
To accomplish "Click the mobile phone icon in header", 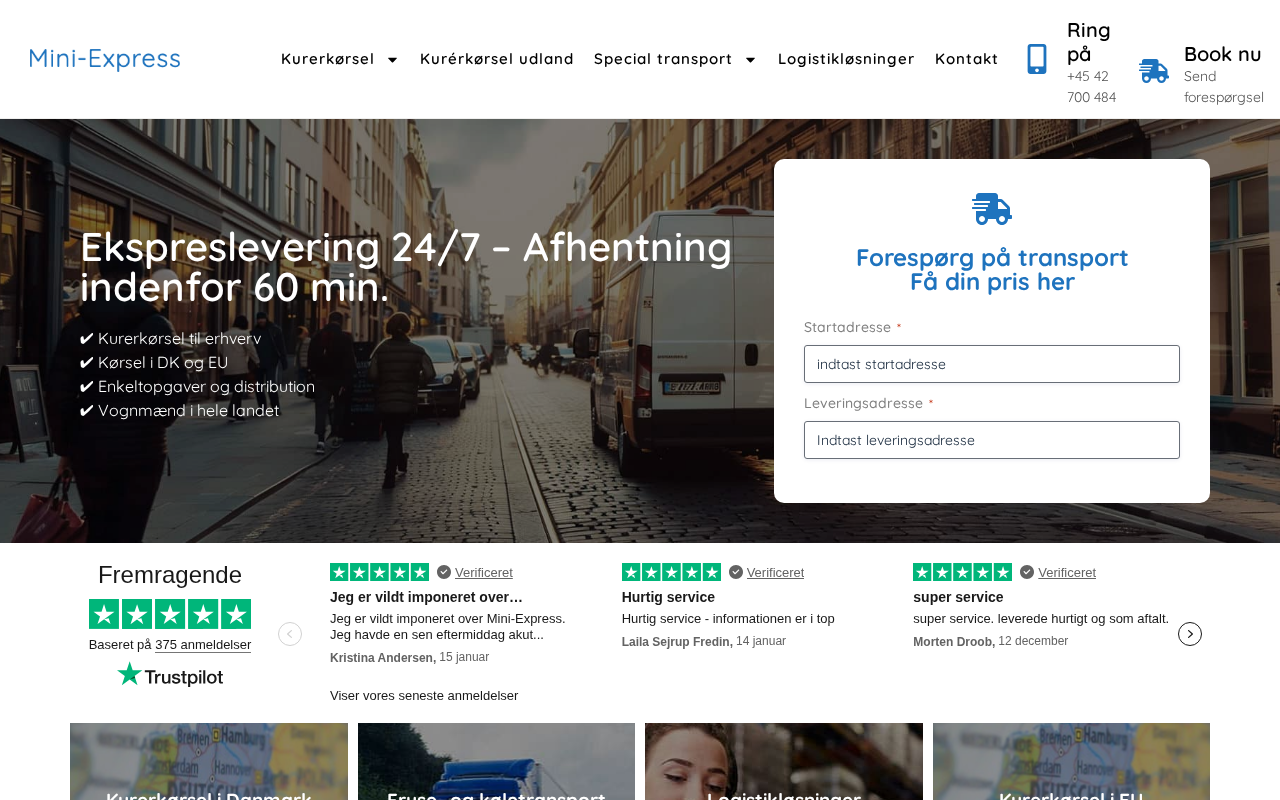I will pyautogui.click(x=1037, y=59).
